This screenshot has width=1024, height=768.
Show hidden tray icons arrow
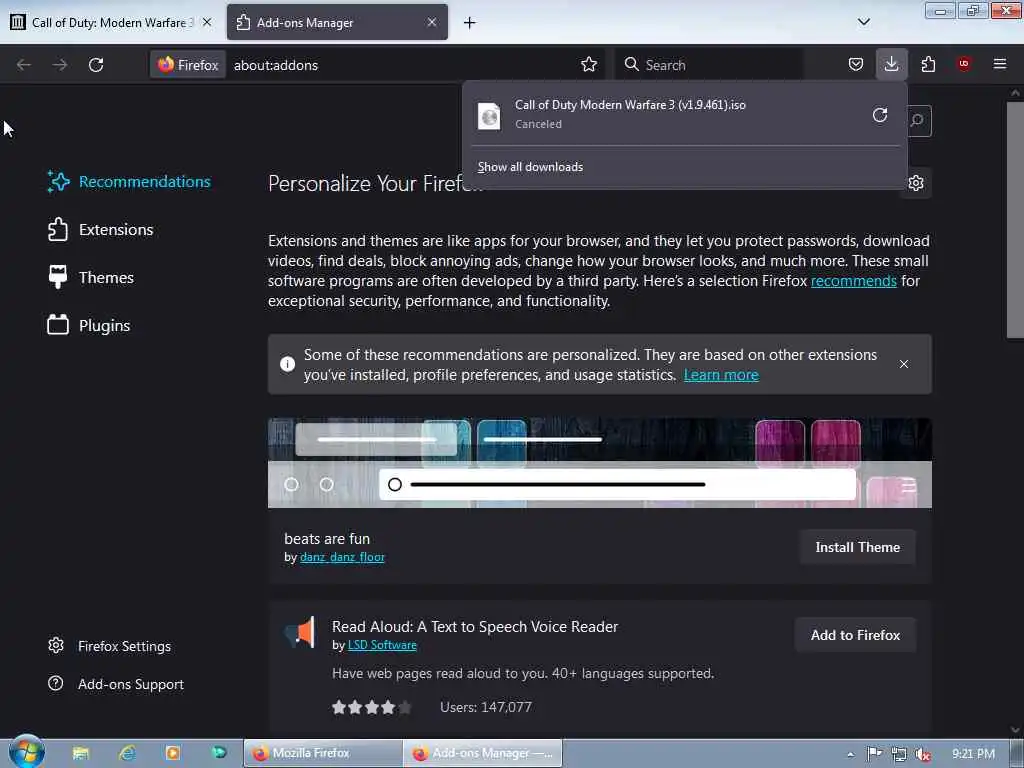pyautogui.click(x=850, y=754)
